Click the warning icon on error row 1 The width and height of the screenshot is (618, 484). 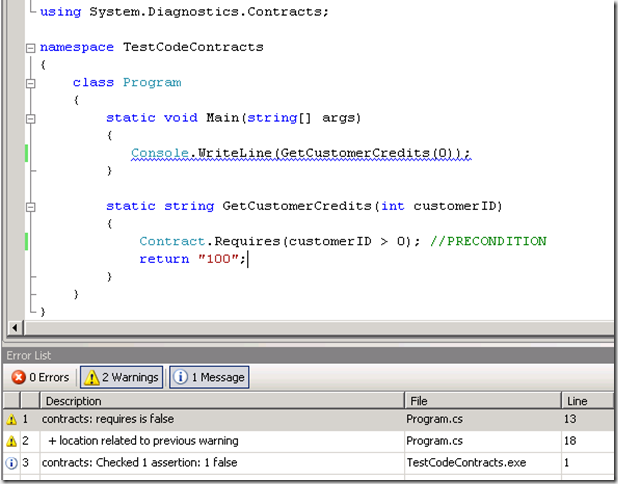click(10, 420)
